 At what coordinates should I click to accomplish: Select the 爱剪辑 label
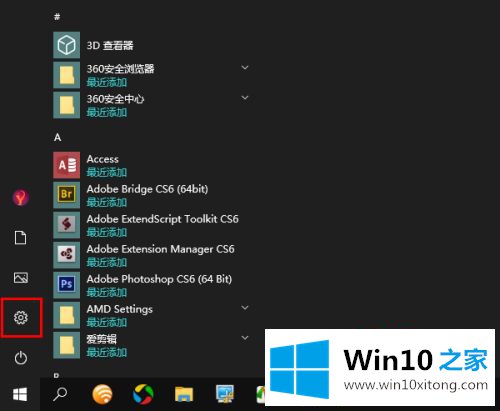click(101, 339)
